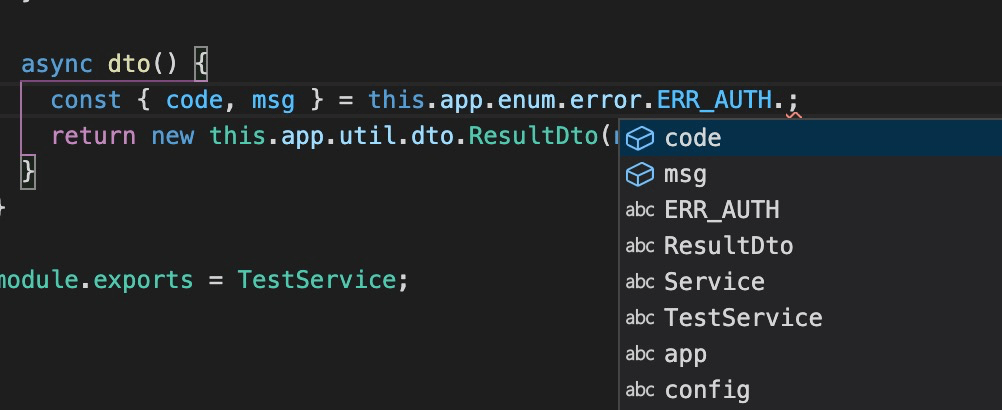This screenshot has width=1002, height=410.
Task: Click the closing brace of dto function
Action: pyautogui.click(x=27, y=172)
